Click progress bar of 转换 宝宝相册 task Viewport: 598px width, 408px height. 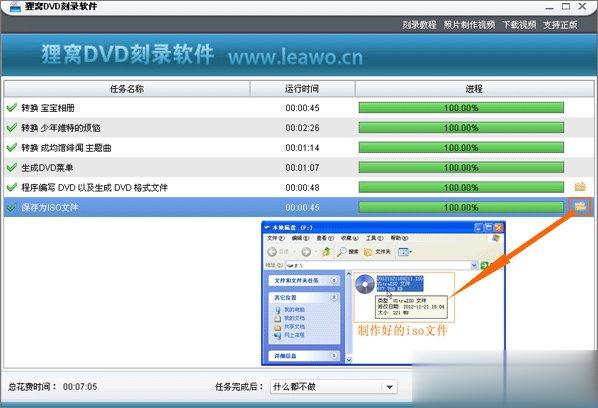(461, 108)
